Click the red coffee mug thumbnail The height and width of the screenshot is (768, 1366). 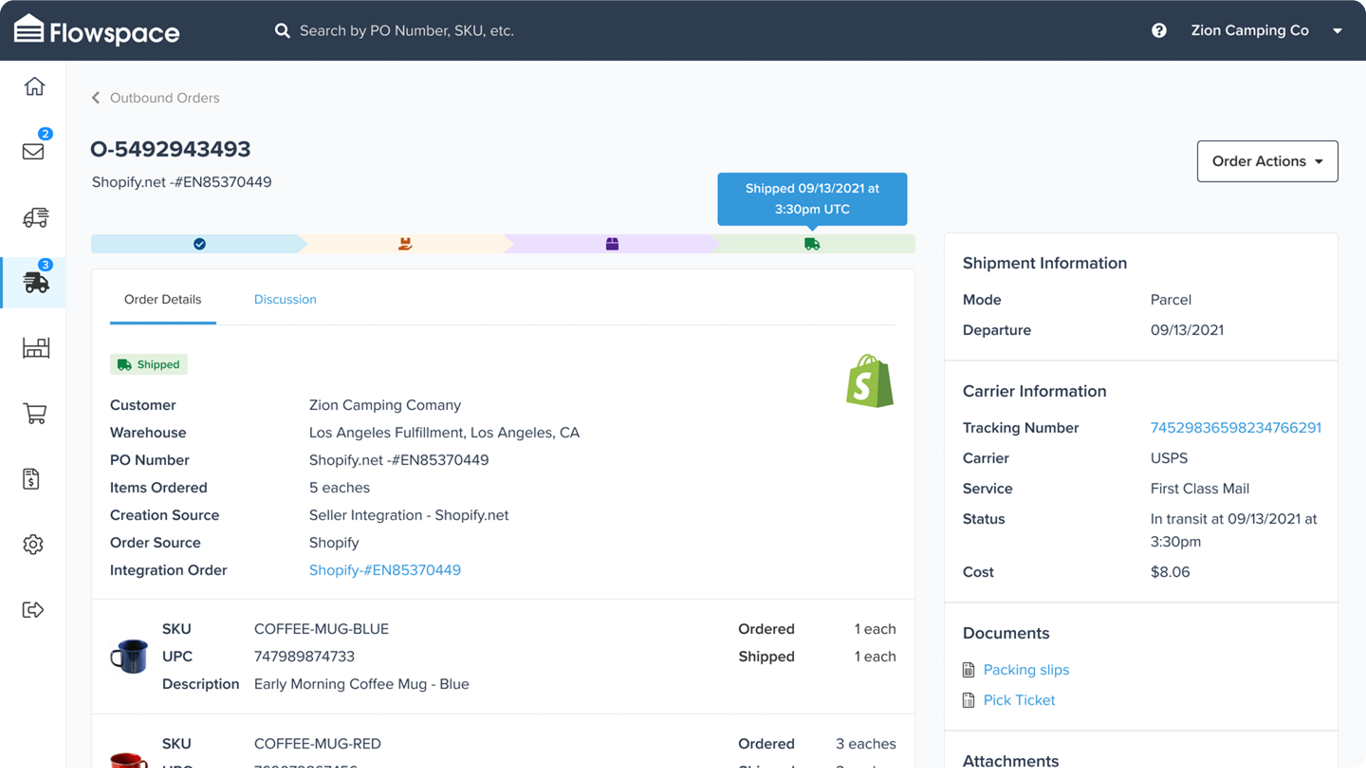[x=129, y=760]
